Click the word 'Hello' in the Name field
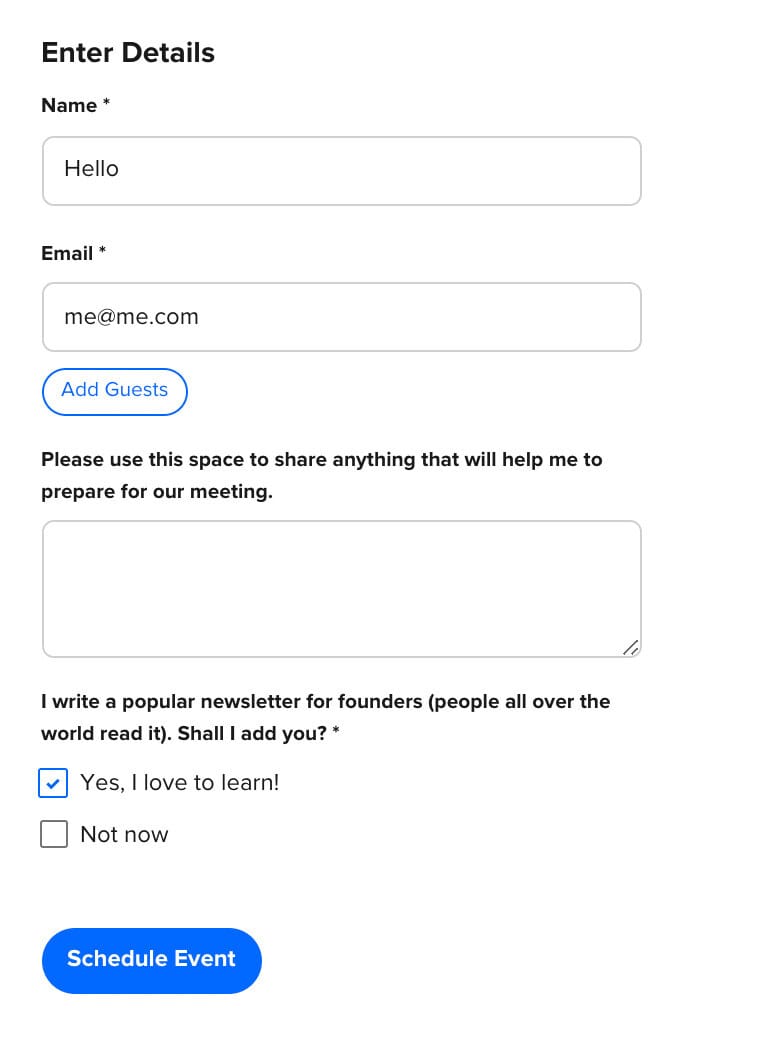The height and width of the screenshot is (1044, 776). click(x=91, y=169)
